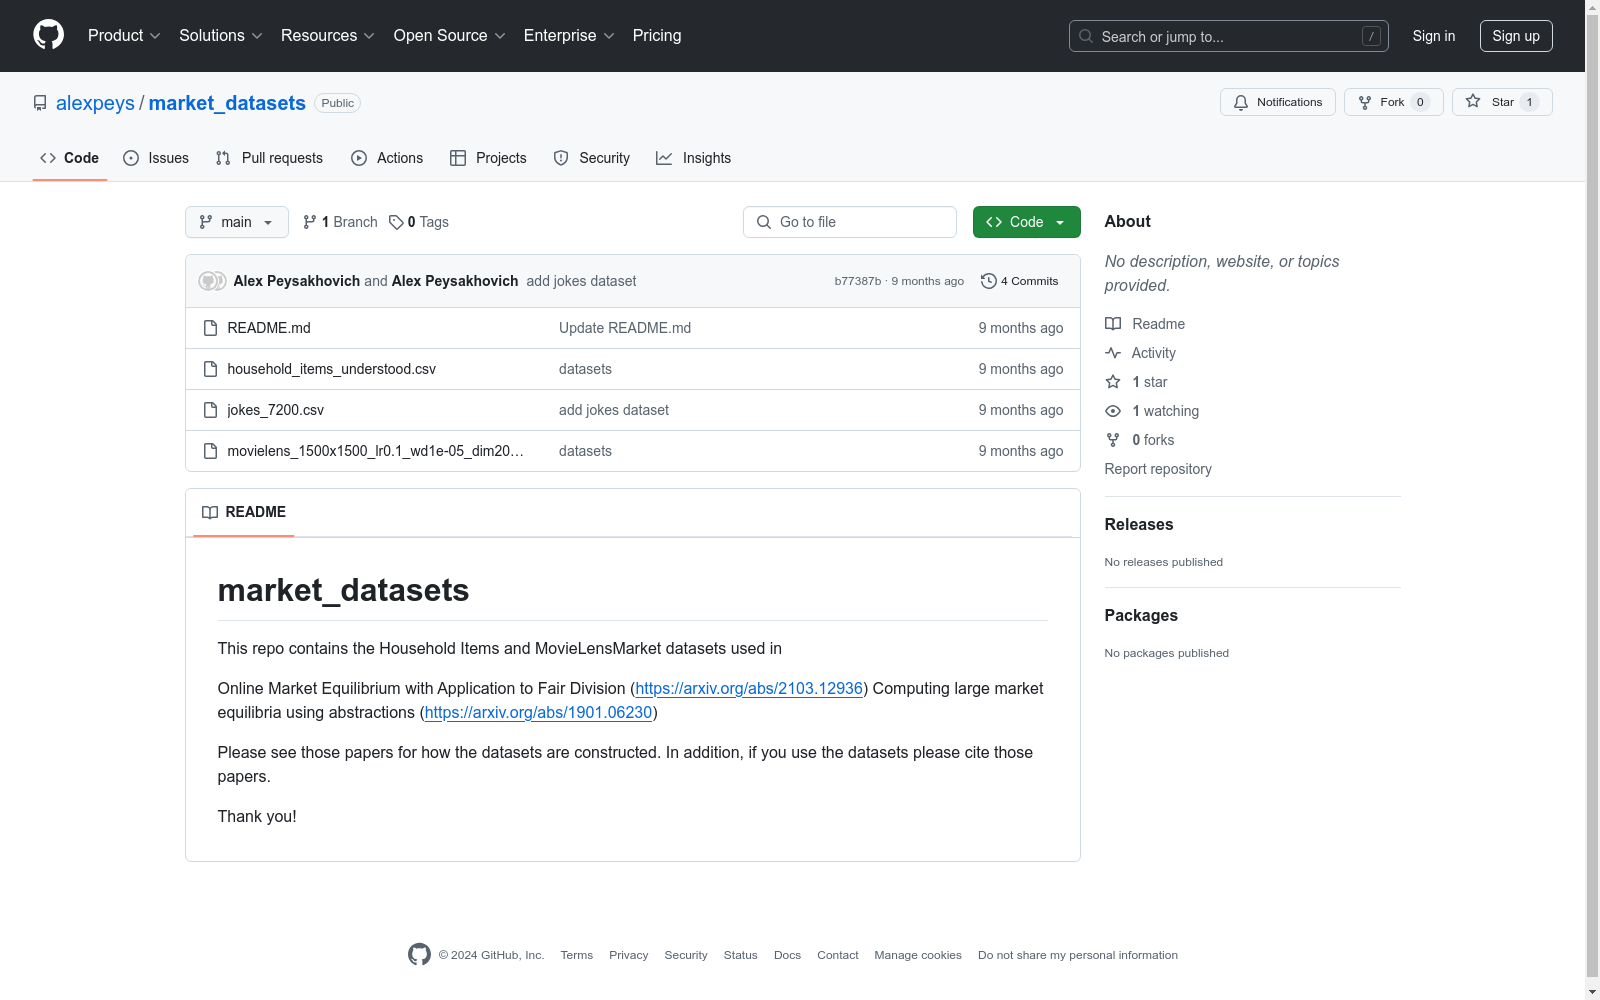Screen dimensions: 1600x1000
Task: Click the footer Status link
Action: (x=741, y=955)
